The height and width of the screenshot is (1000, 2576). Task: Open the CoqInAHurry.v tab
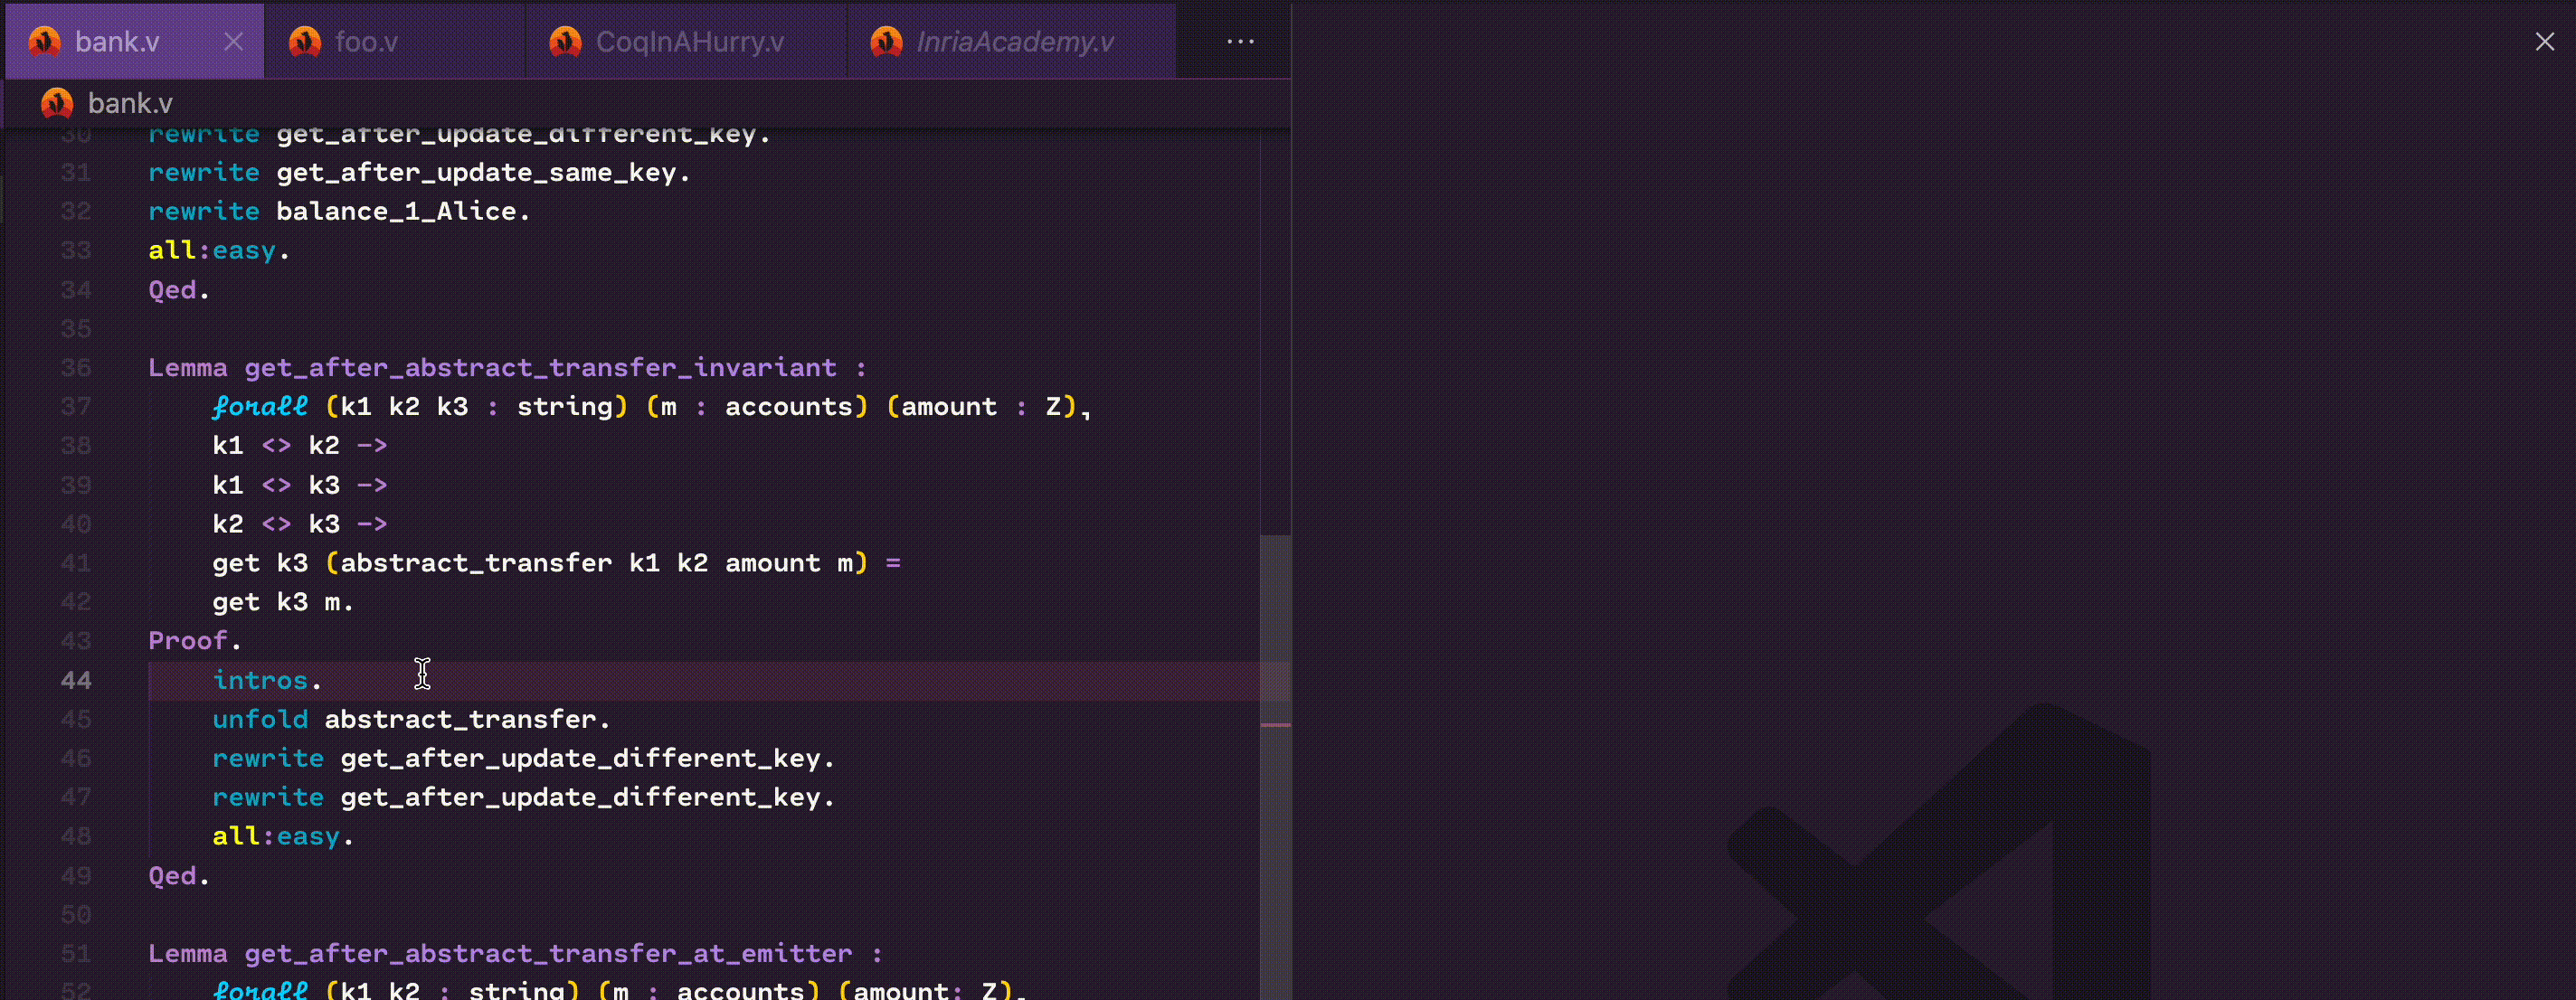tap(689, 42)
